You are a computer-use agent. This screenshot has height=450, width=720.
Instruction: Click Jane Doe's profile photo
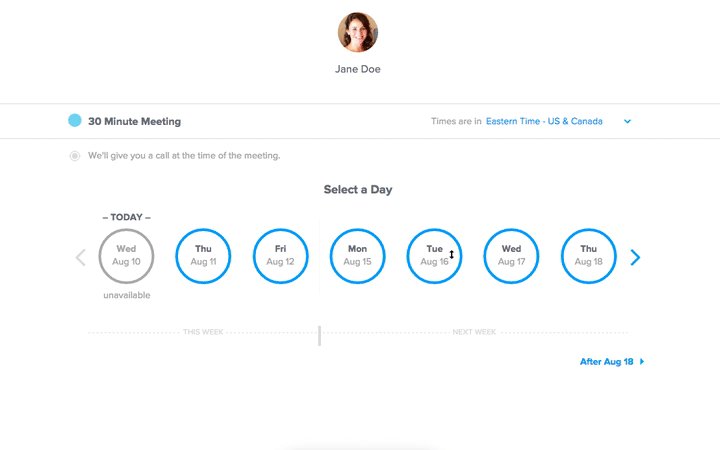pos(358,32)
